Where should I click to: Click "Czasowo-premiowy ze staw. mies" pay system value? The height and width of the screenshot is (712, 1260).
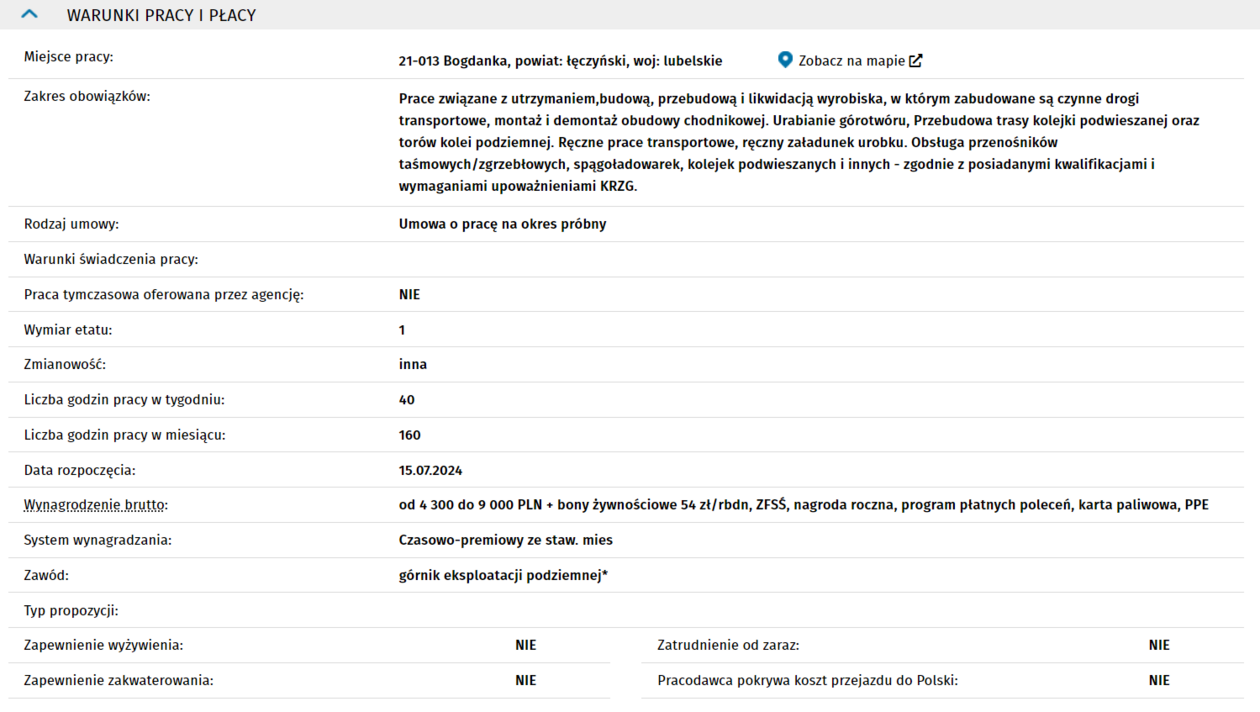[505, 540]
